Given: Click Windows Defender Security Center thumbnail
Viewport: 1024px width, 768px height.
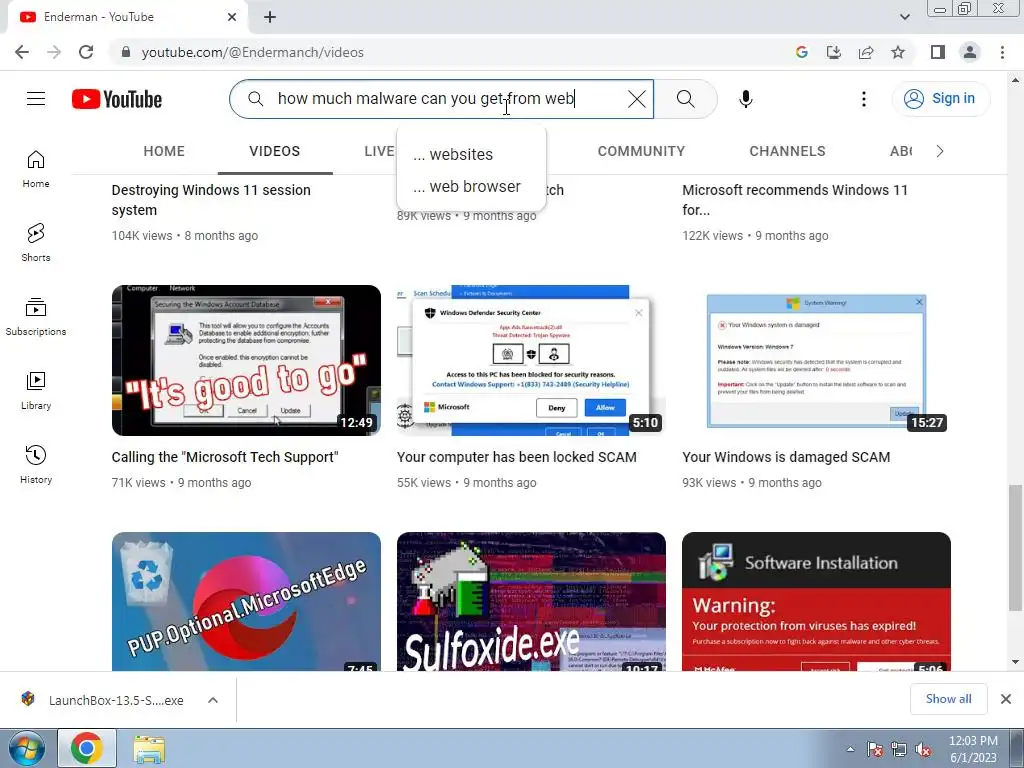Looking at the screenshot, I should pos(532,360).
